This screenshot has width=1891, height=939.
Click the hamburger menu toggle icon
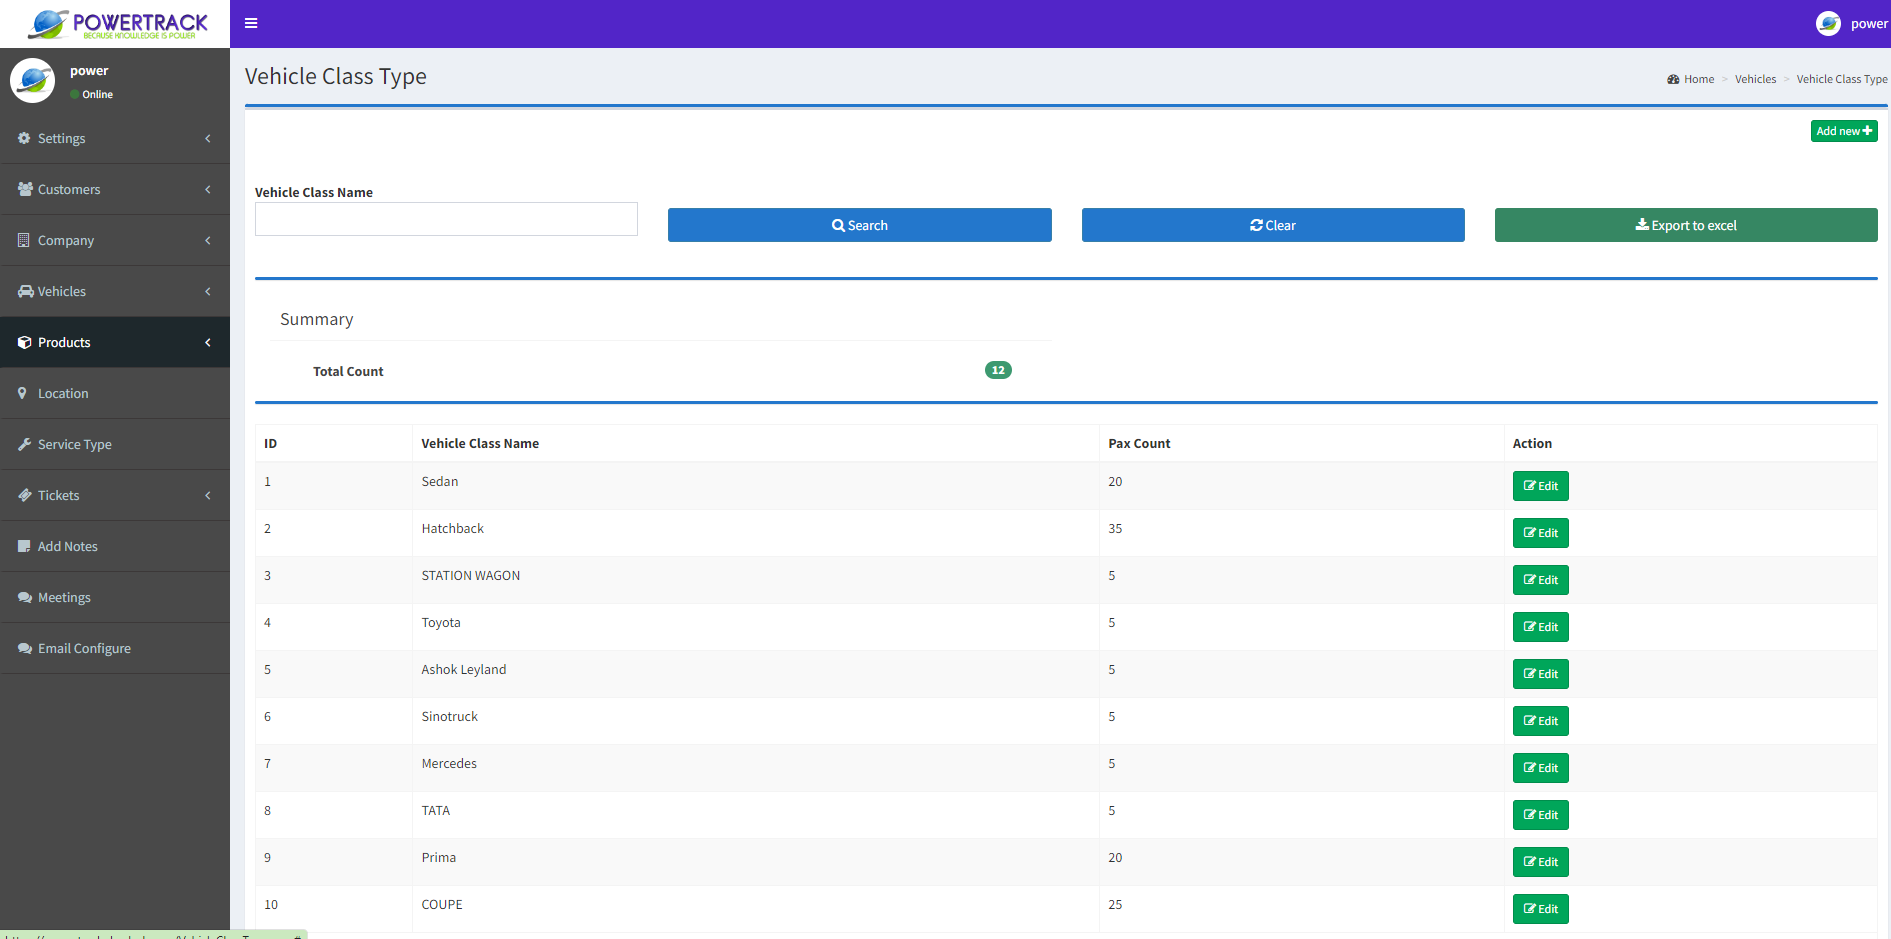251,23
